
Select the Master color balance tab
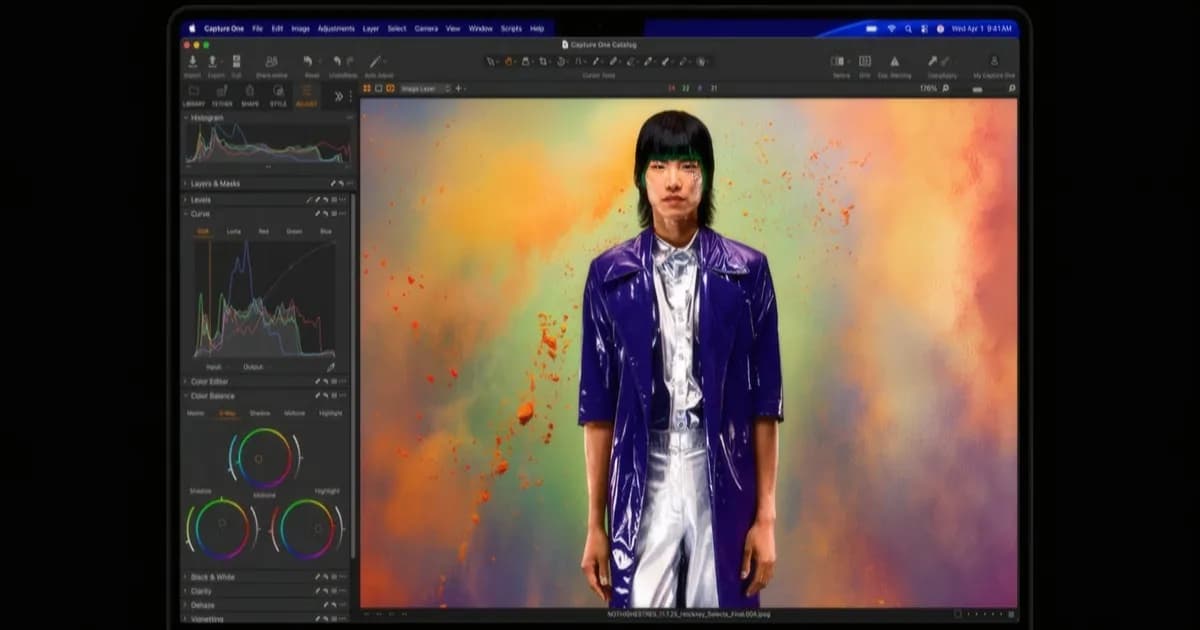[196, 413]
